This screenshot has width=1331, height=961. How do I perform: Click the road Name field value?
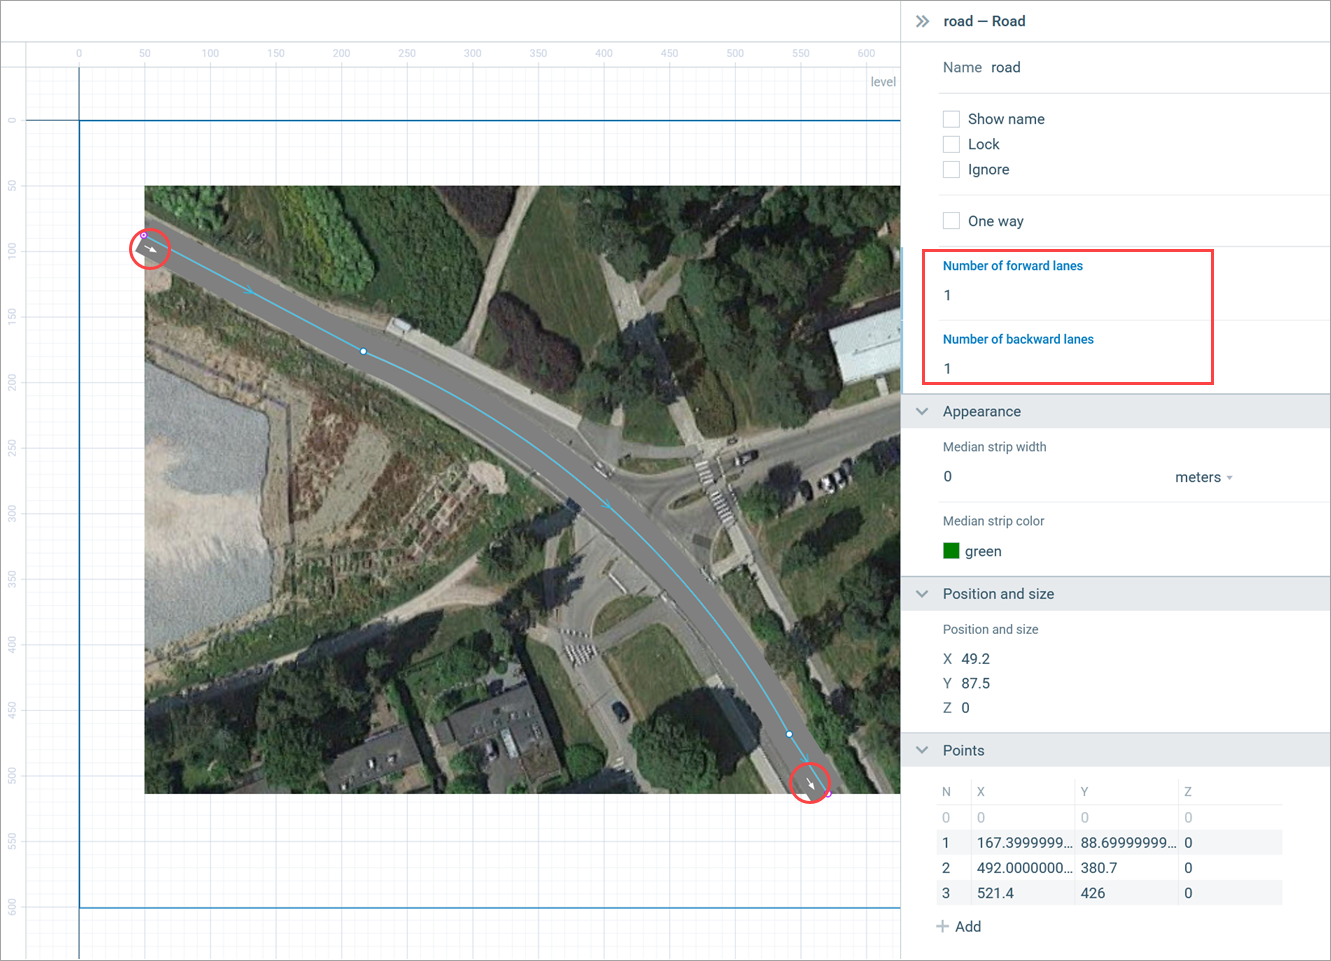pyautogui.click(x=1006, y=68)
